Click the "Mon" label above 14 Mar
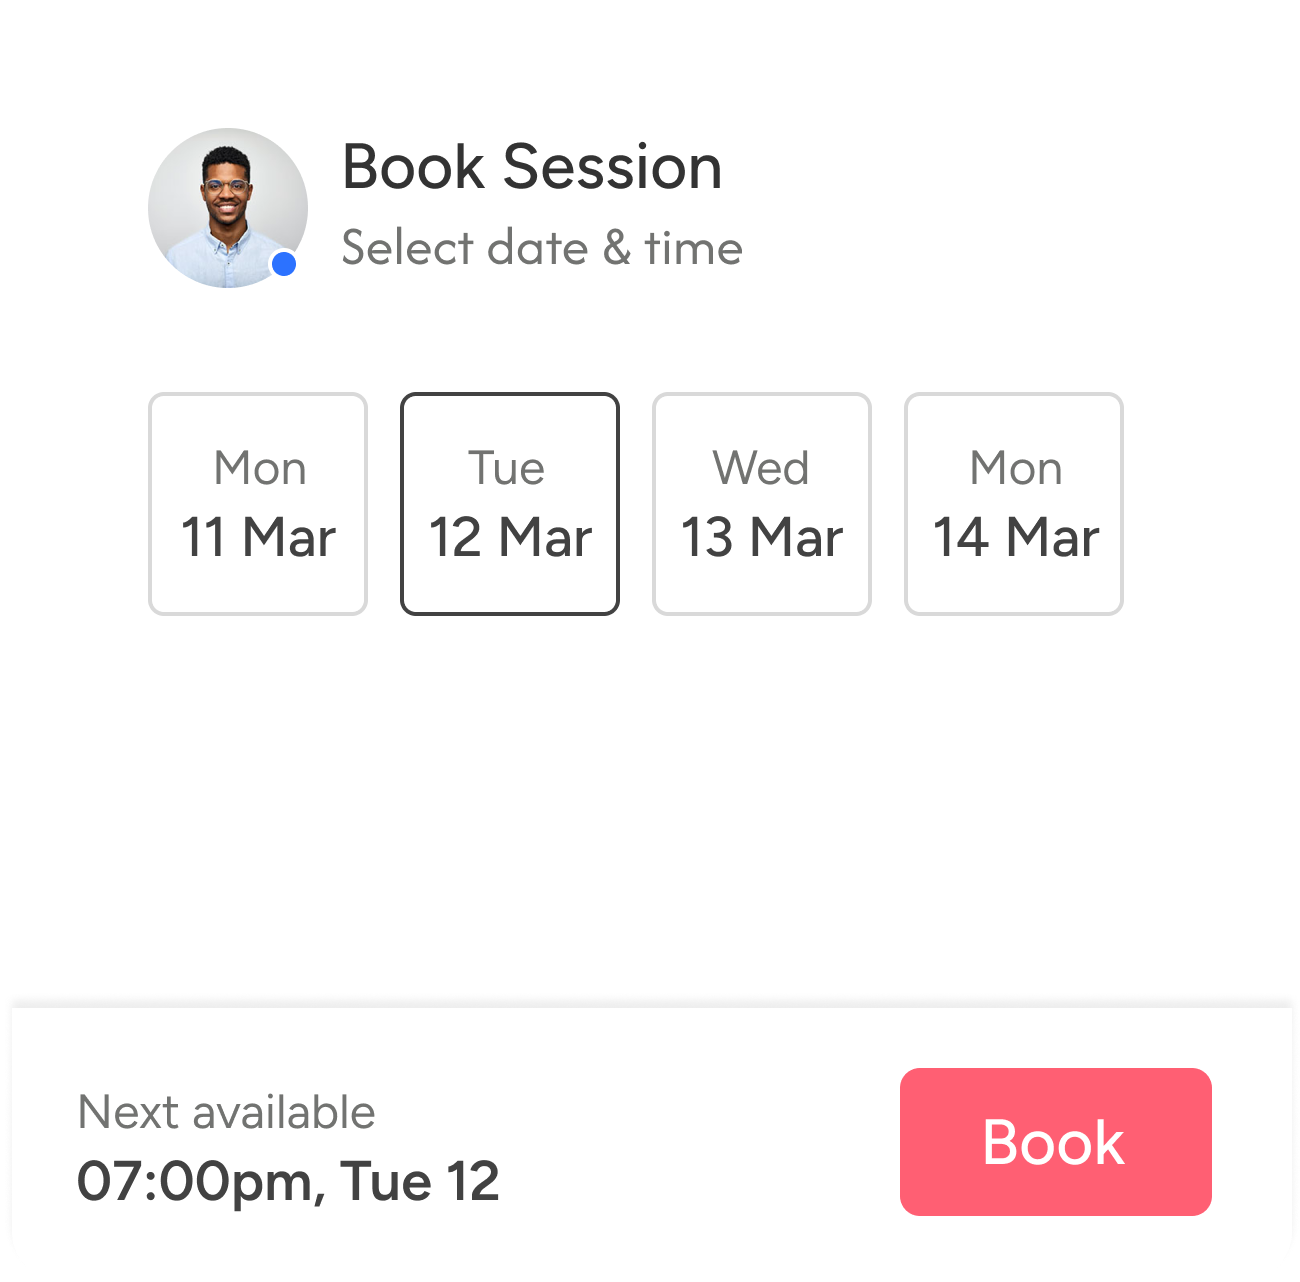Image resolution: width=1300 pixels, height=1282 pixels. pos(1016,468)
